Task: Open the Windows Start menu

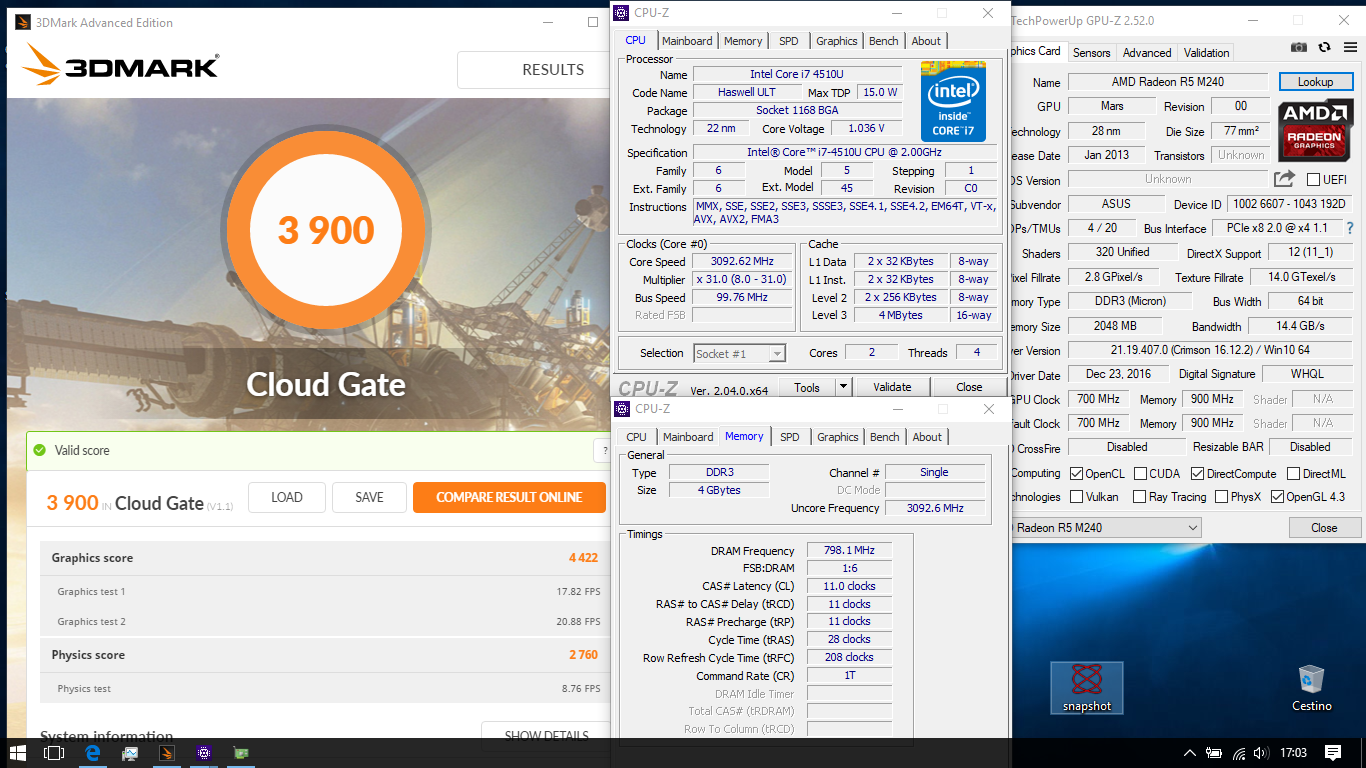Action: (18, 753)
